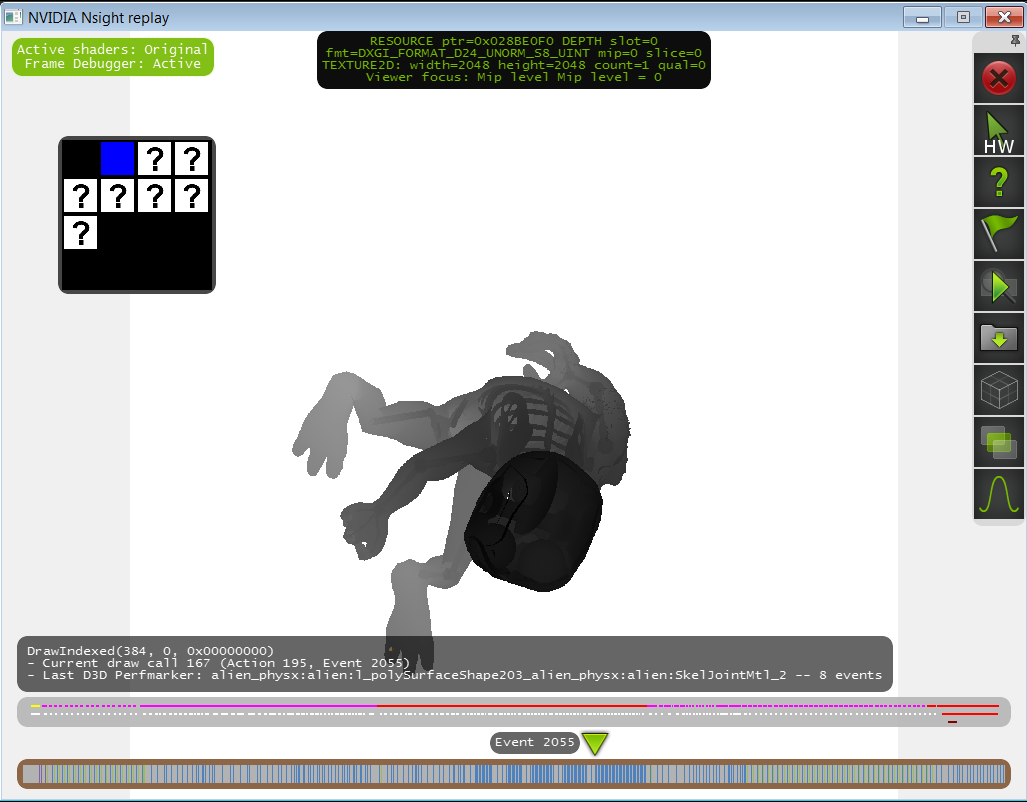This screenshot has width=1027, height=802.
Task: Click the 'Last D3D Perfmarker' line
Action: click(x=455, y=675)
